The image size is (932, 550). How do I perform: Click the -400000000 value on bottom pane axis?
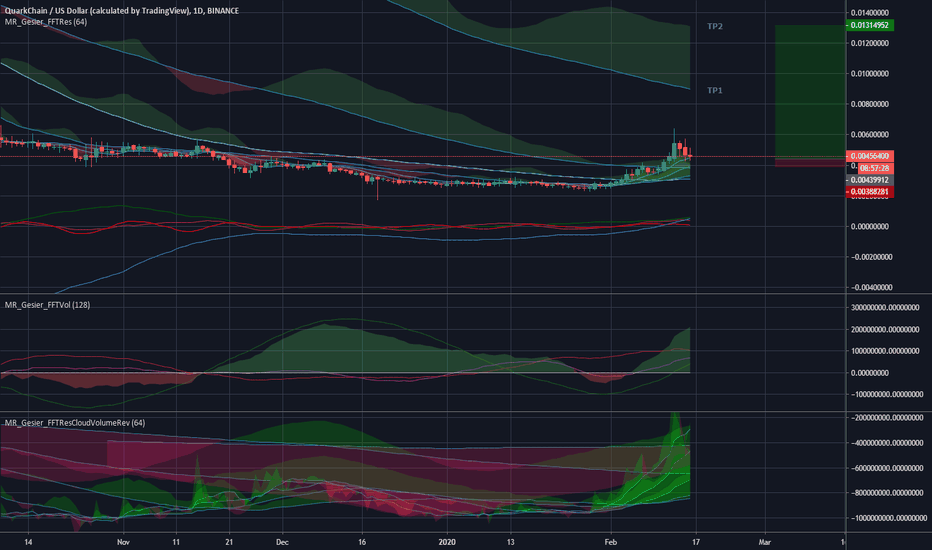point(886,443)
